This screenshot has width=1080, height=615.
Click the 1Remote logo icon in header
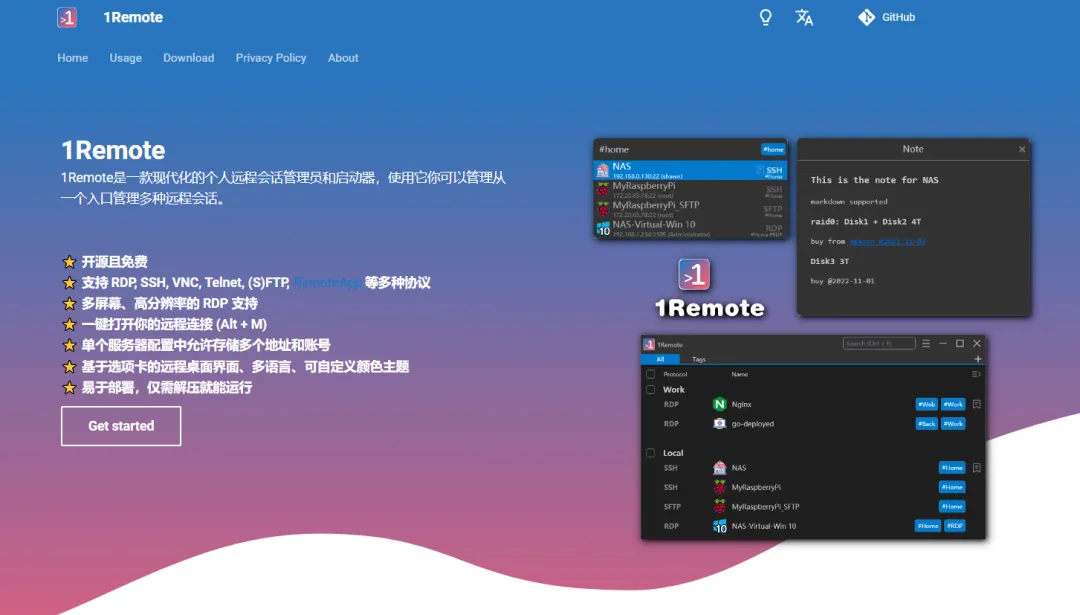coord(67,17)
